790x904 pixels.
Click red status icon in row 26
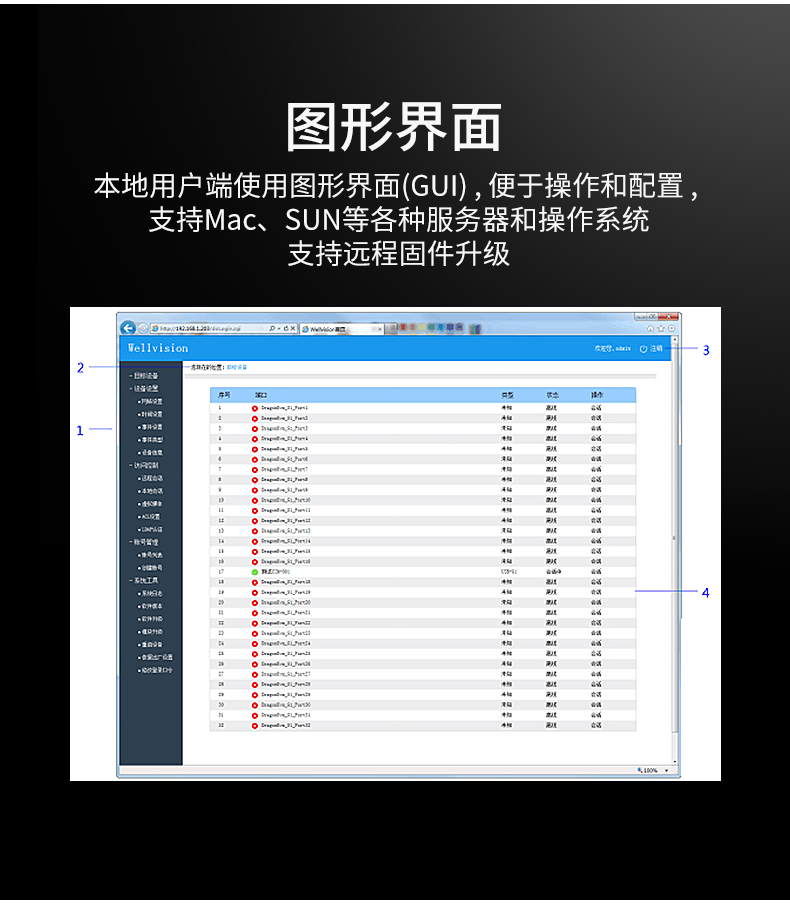click(255, 664)
